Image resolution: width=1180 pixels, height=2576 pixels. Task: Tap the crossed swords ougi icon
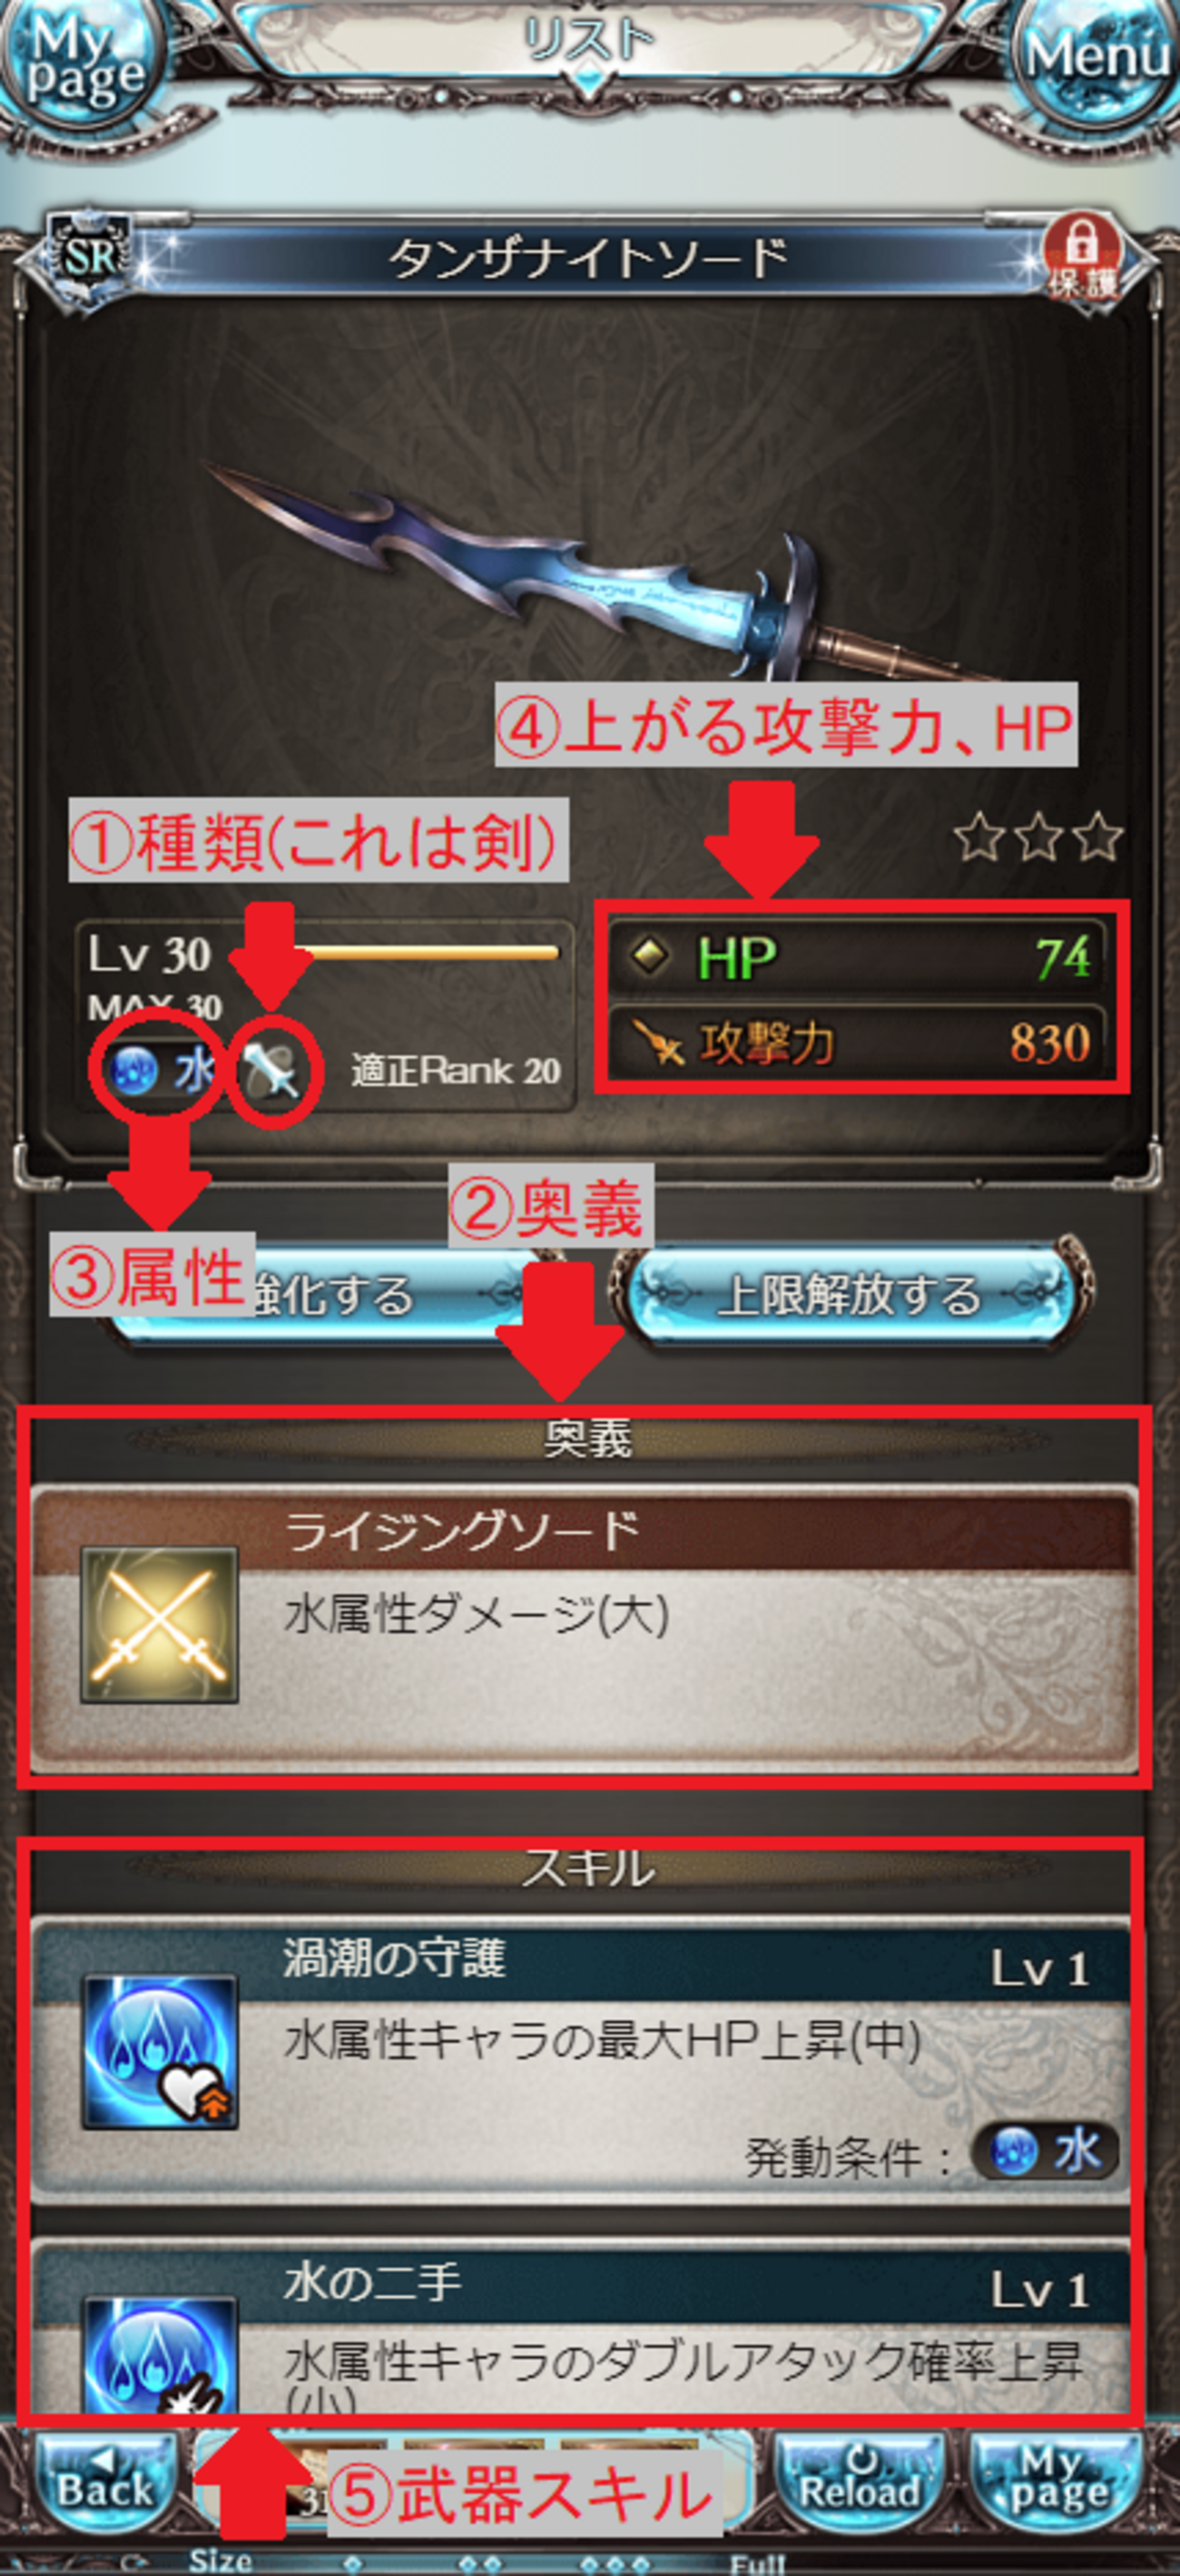[159, 1625]
